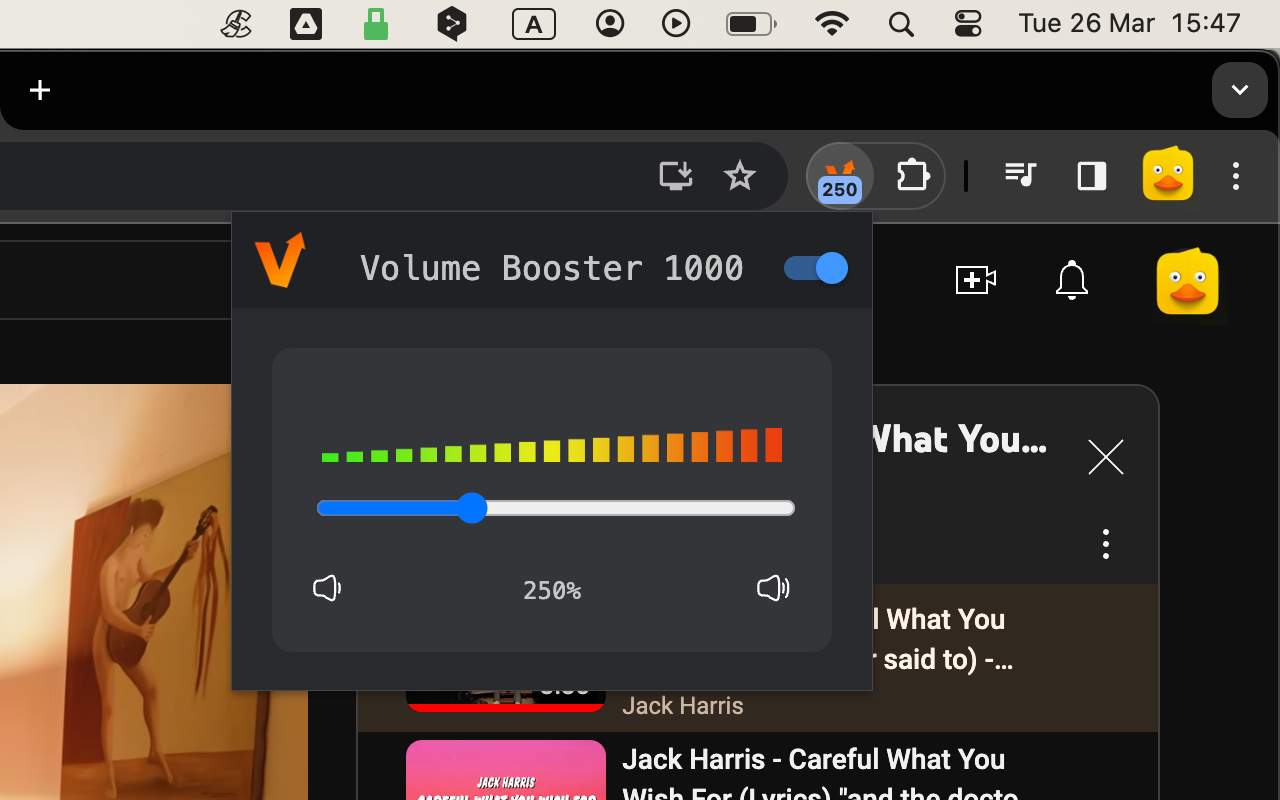Click the battery status icon

tap(751, 24)
